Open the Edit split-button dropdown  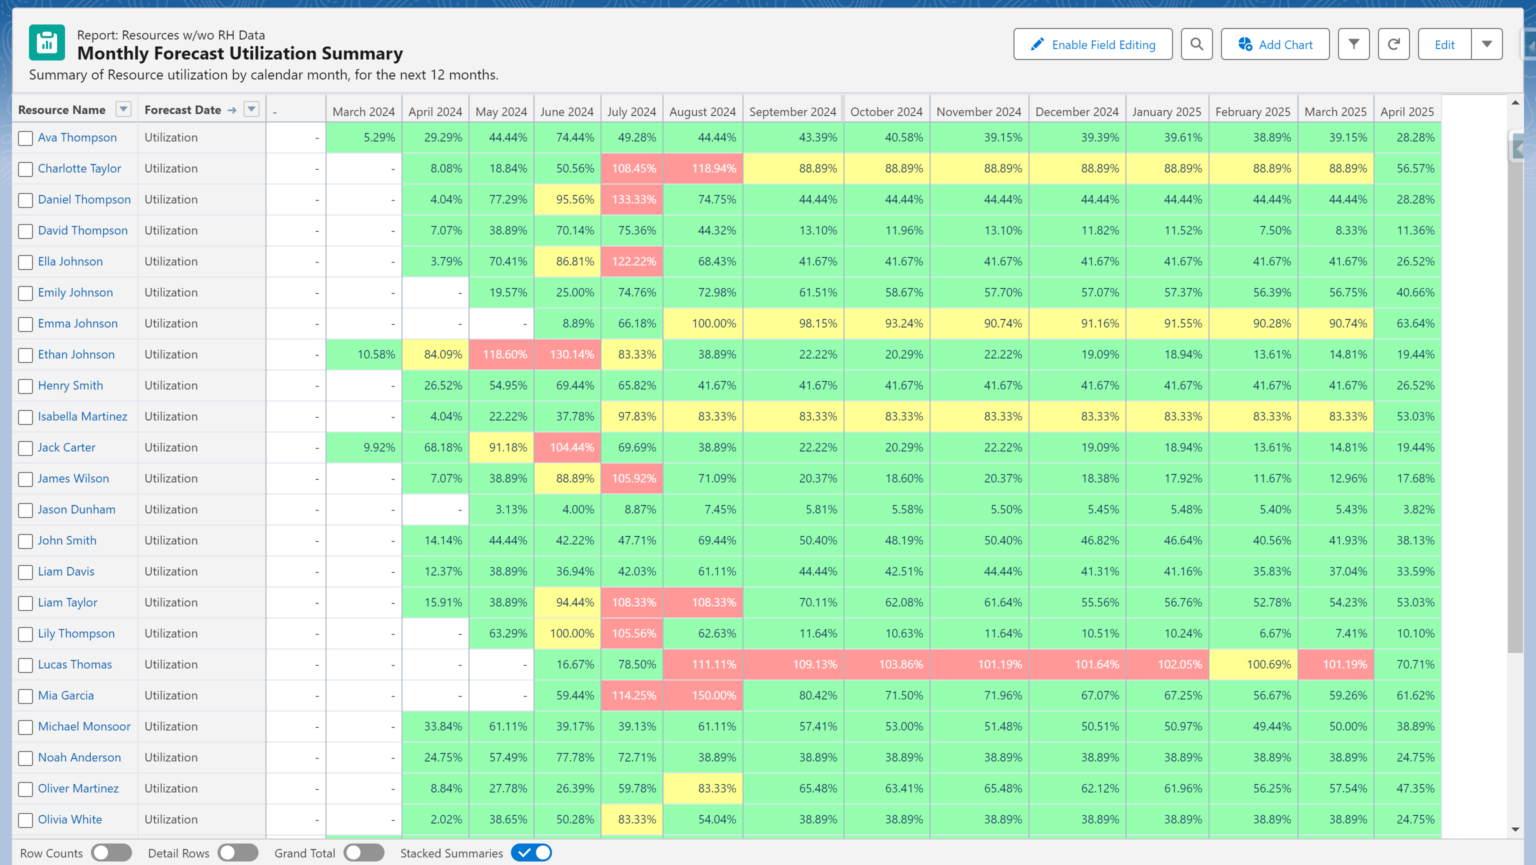1487,44
